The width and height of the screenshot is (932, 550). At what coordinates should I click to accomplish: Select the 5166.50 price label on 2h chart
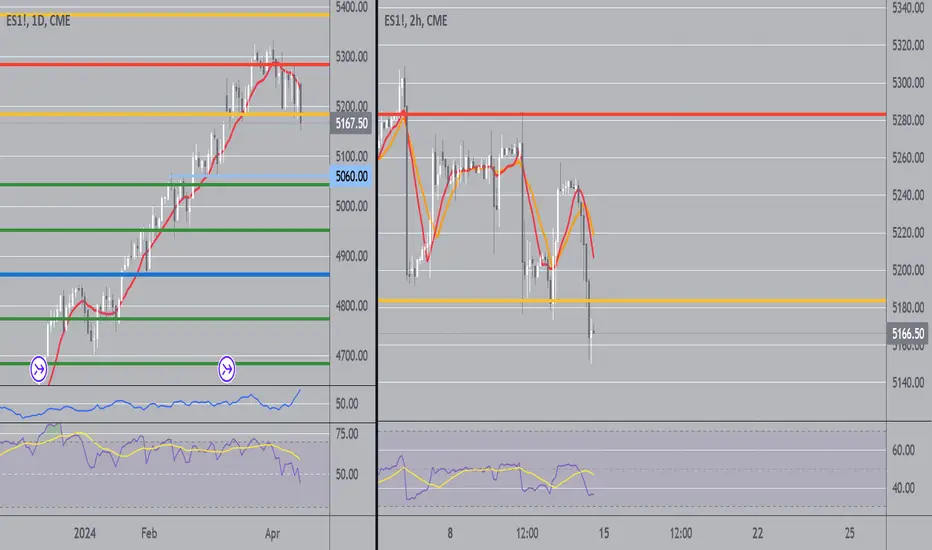click(x=908, y=334)
